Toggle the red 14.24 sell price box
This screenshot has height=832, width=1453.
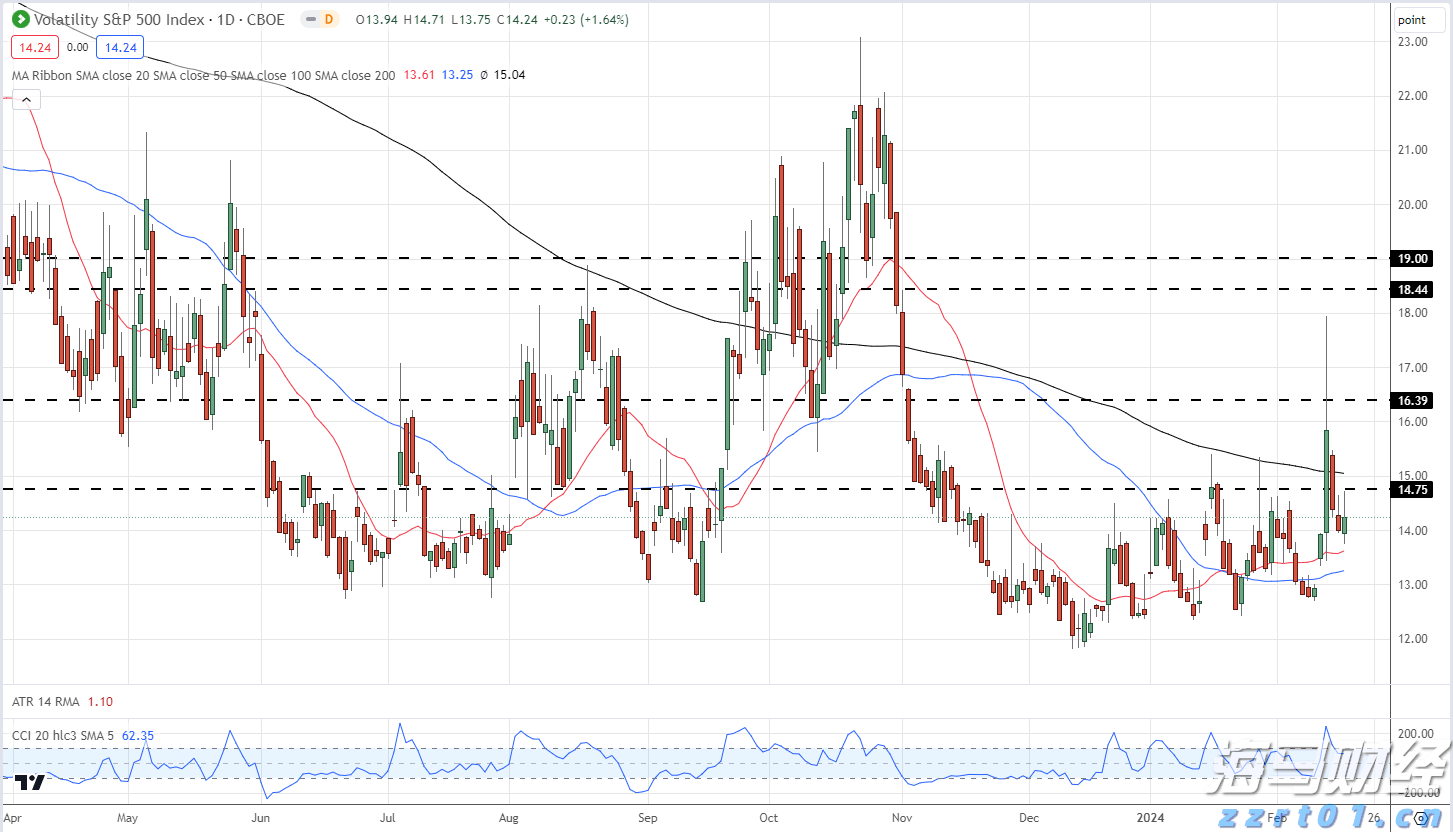34,47
